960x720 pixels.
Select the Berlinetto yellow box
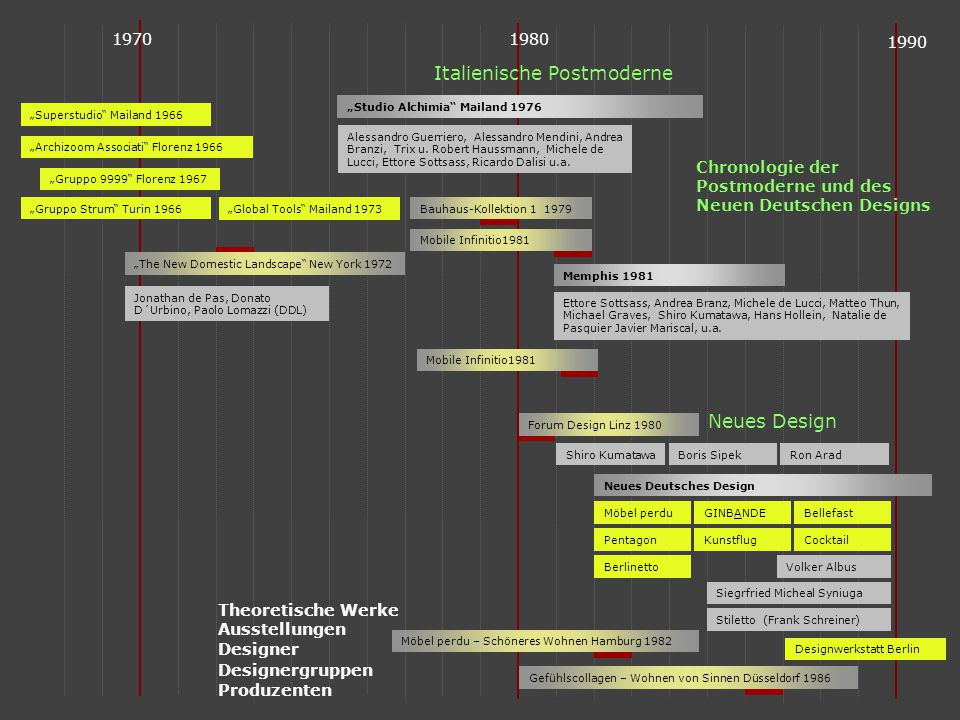[642, 566]
